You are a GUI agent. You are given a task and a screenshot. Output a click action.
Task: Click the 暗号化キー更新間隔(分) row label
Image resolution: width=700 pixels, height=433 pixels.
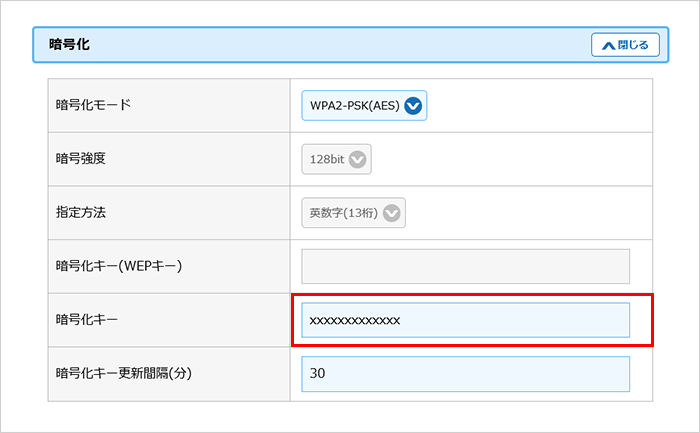pos(123,373)
